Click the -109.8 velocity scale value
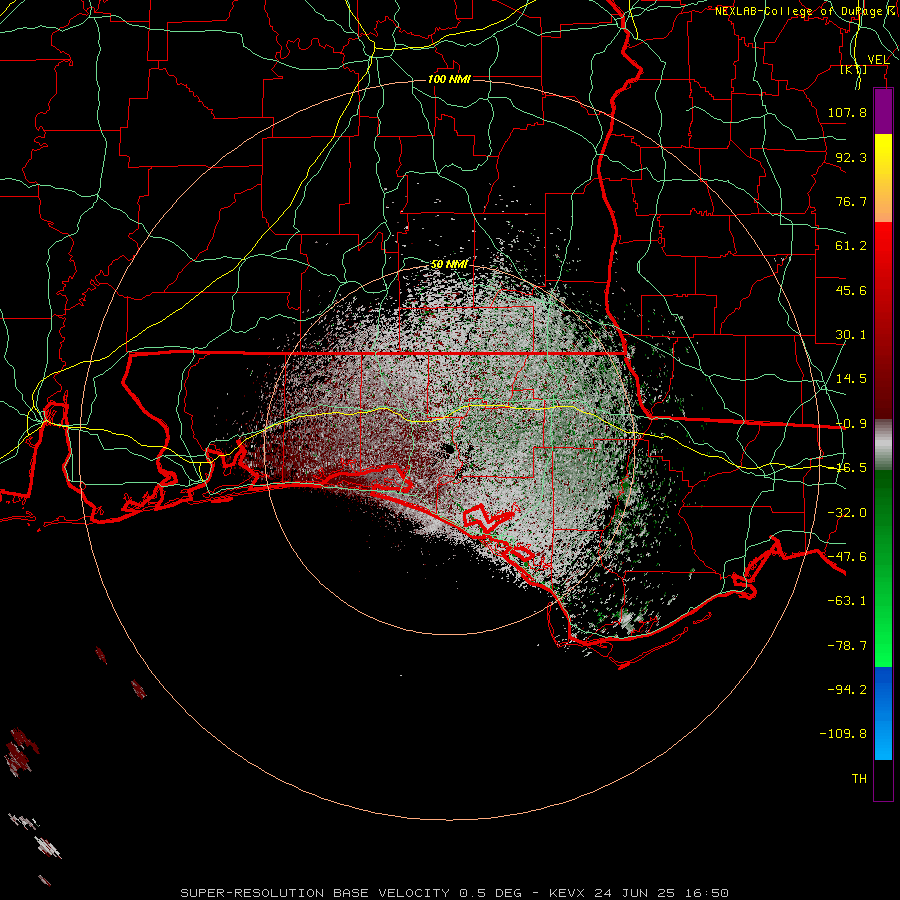The width and height of the screenshot is (900, 900). 843,734
